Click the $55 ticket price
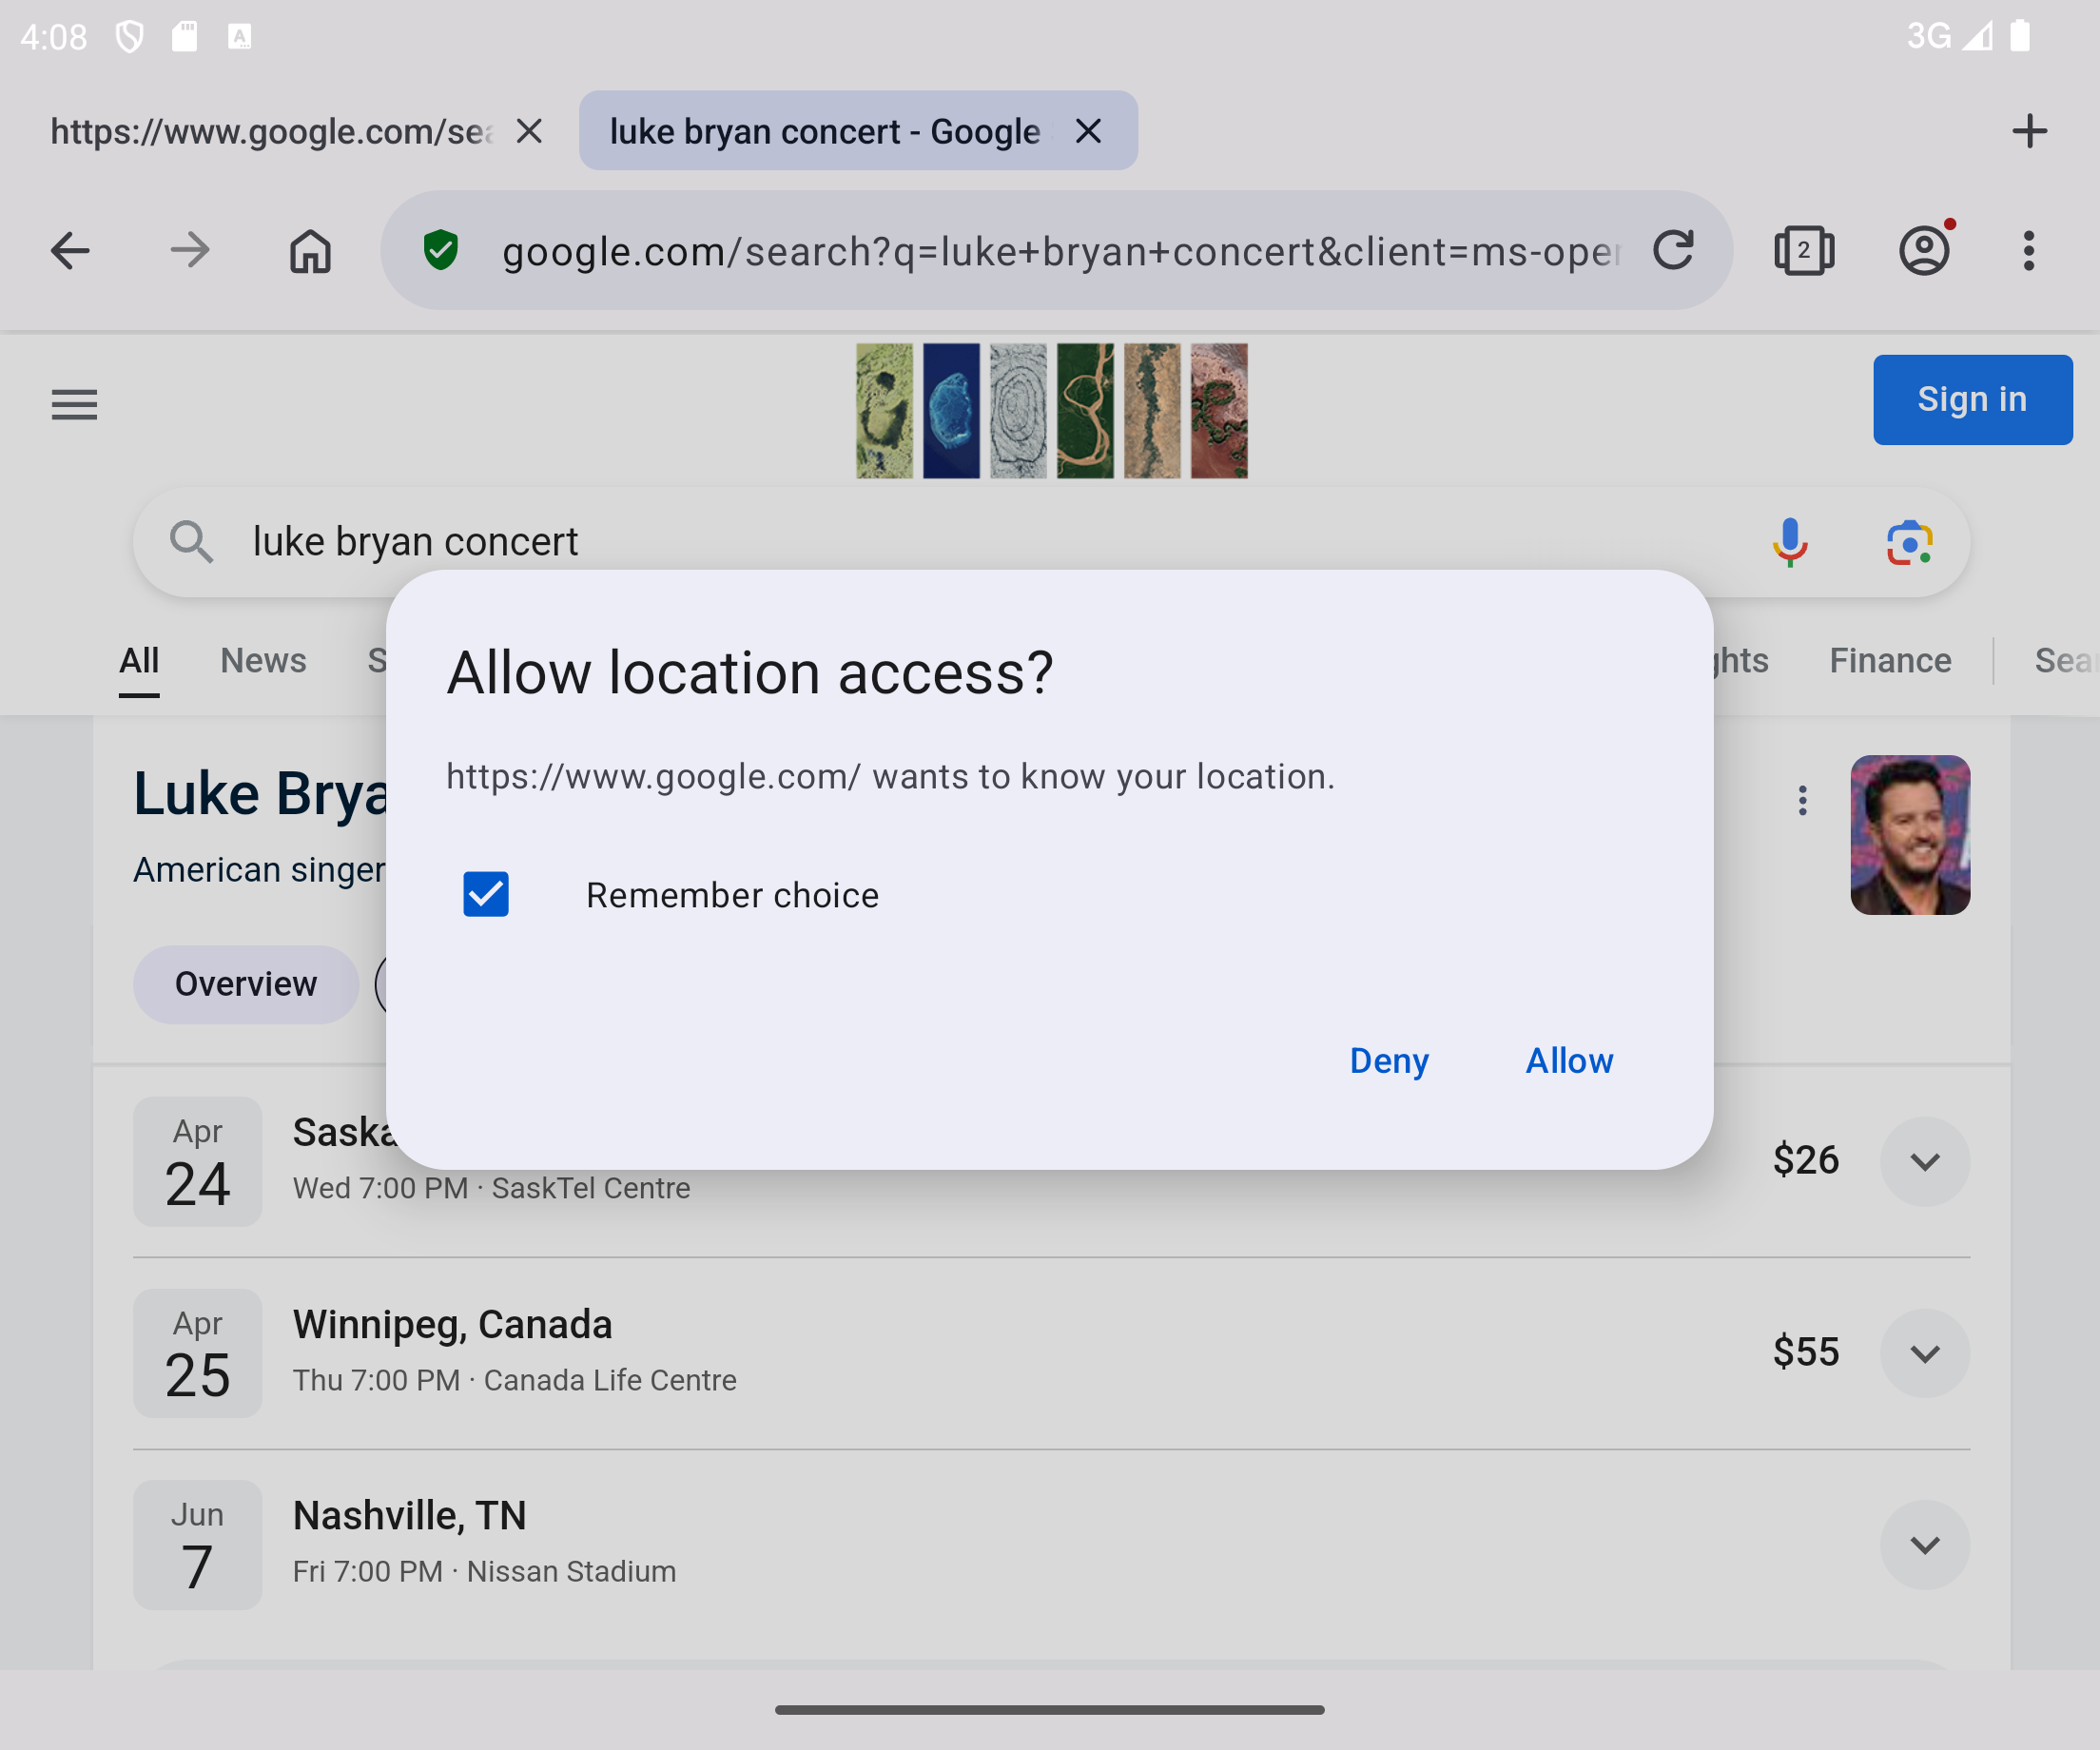2100x1750 pixels. pos(1806,1352)
